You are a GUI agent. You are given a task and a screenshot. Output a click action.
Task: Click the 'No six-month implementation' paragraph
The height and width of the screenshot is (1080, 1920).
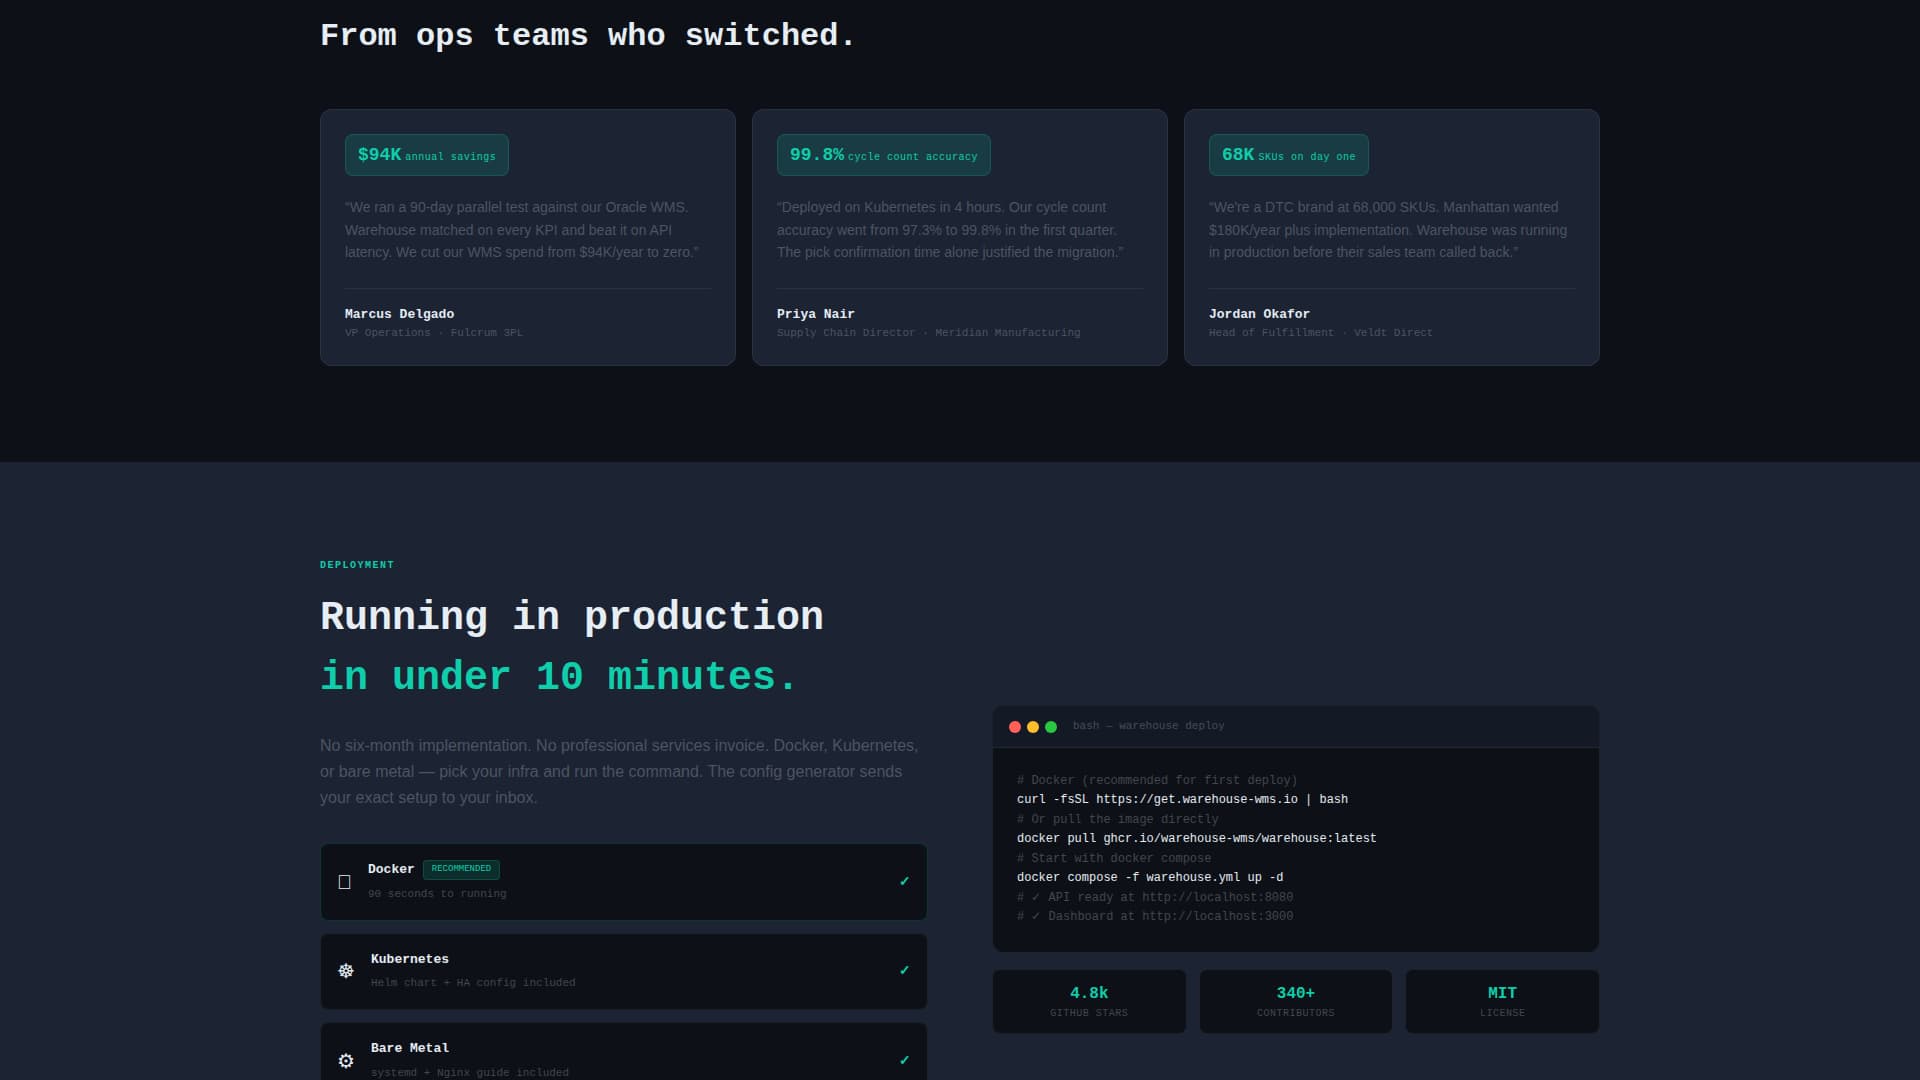pos(619,771)
